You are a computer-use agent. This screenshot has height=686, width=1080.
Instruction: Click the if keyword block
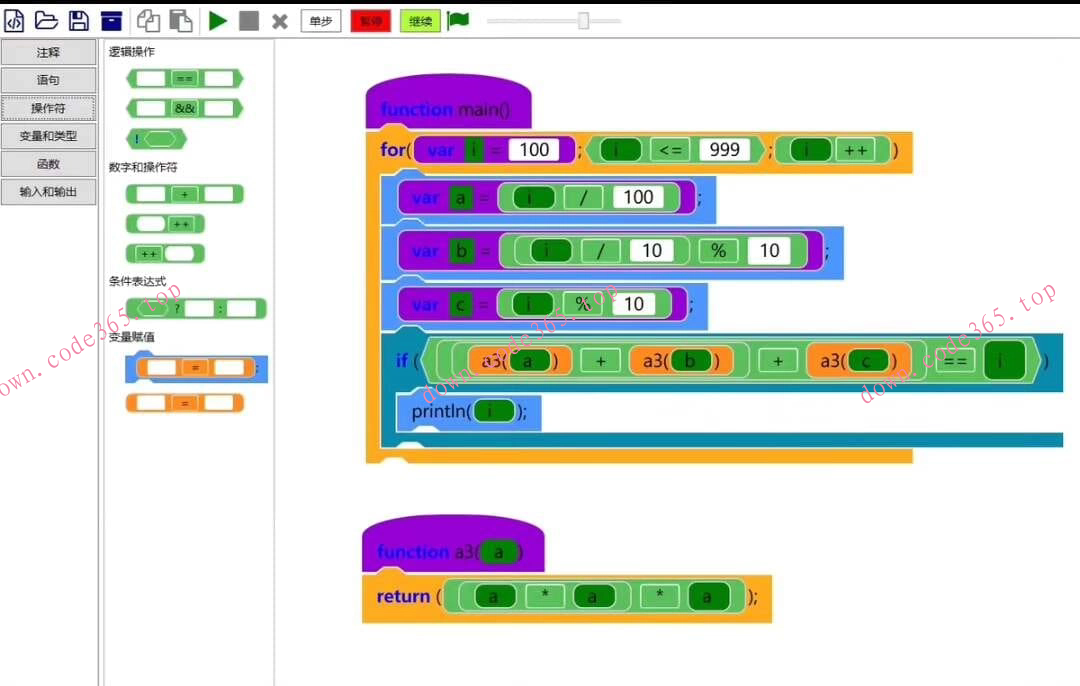click(402, 360)
